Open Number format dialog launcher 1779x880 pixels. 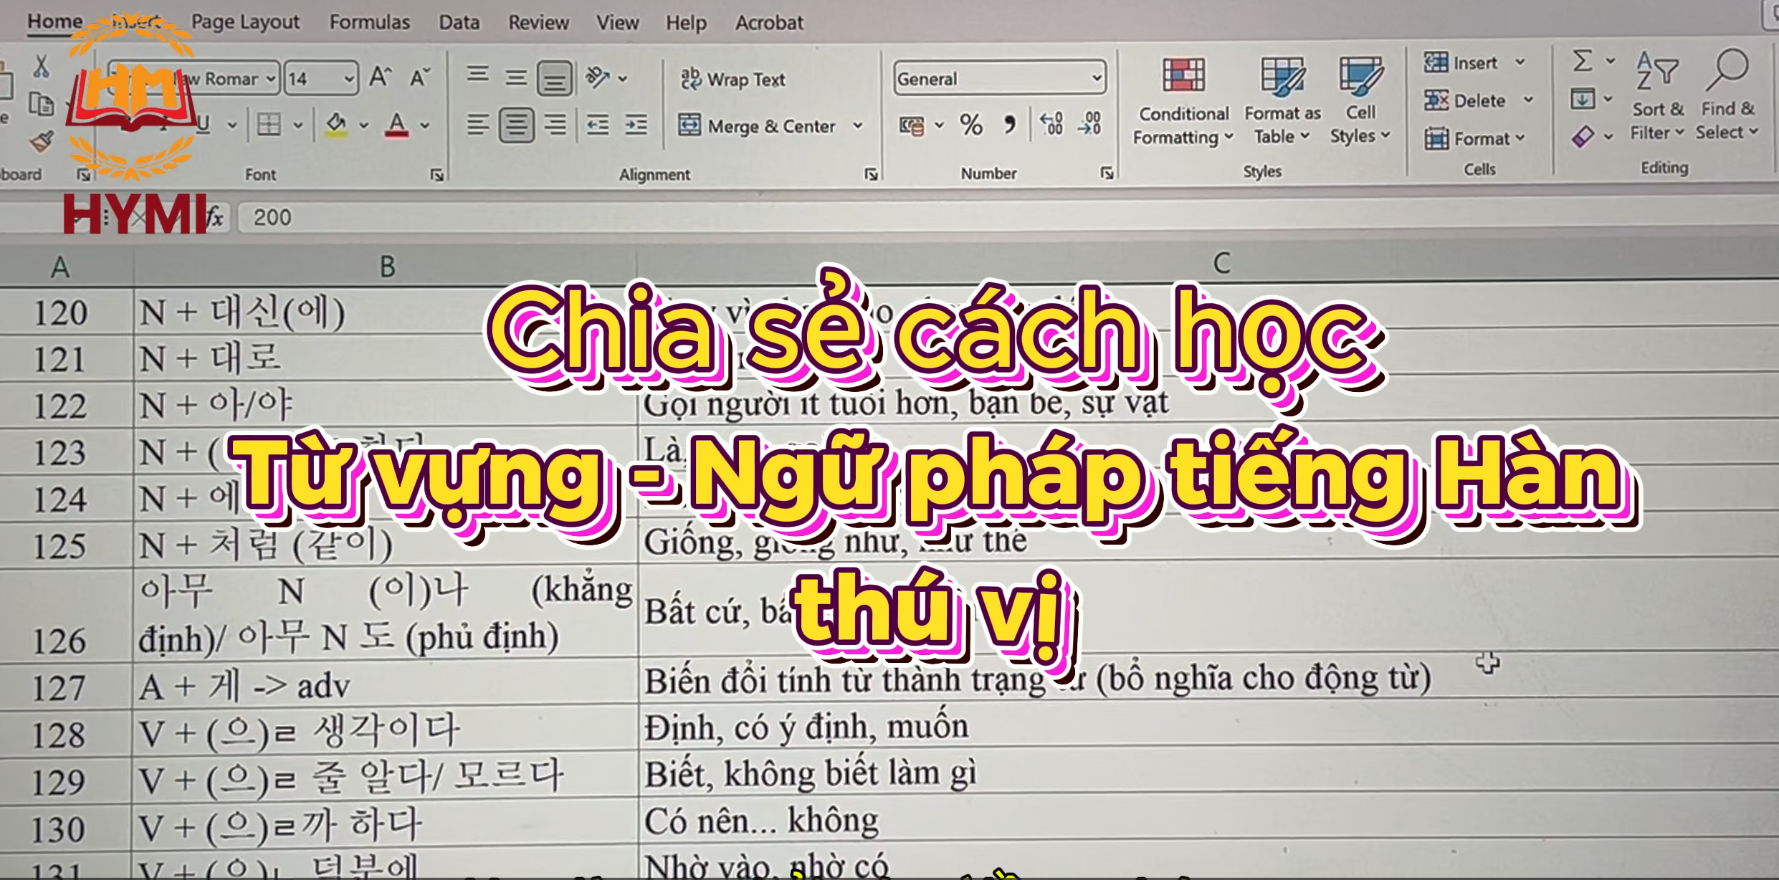click(x=1107, y=173)
